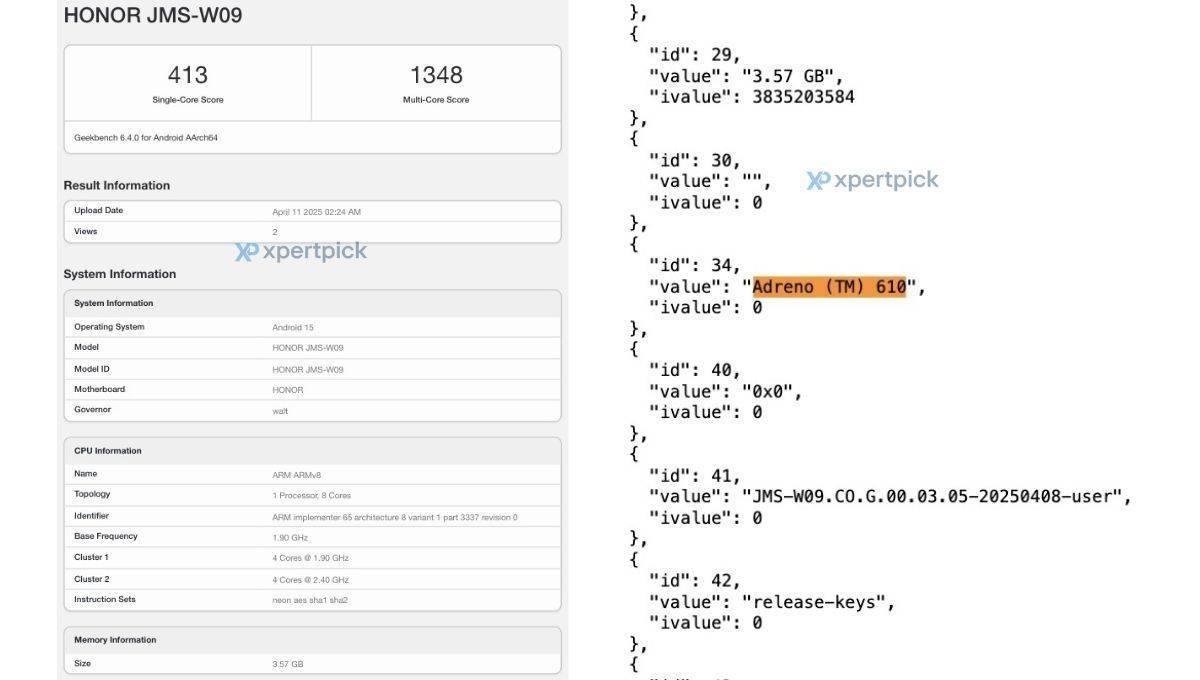
Task: Click Geekbench 6.4.0 for Android AArch64 text
Action: [x=146, y=138]
